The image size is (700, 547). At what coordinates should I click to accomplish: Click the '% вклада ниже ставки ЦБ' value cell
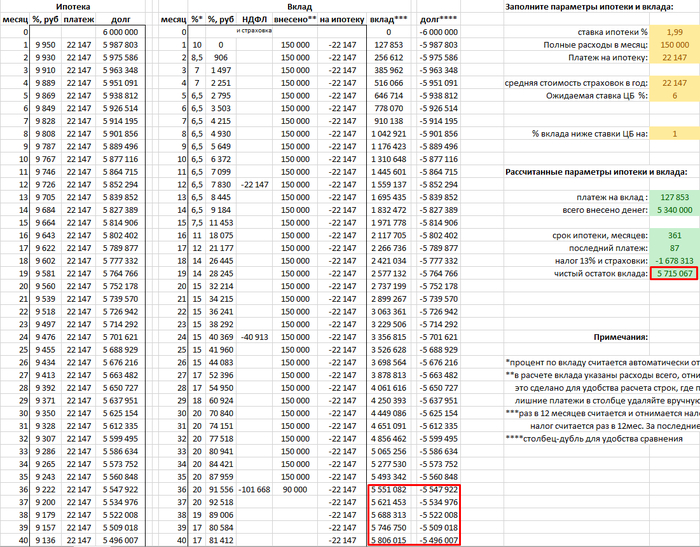pos(674,133)
